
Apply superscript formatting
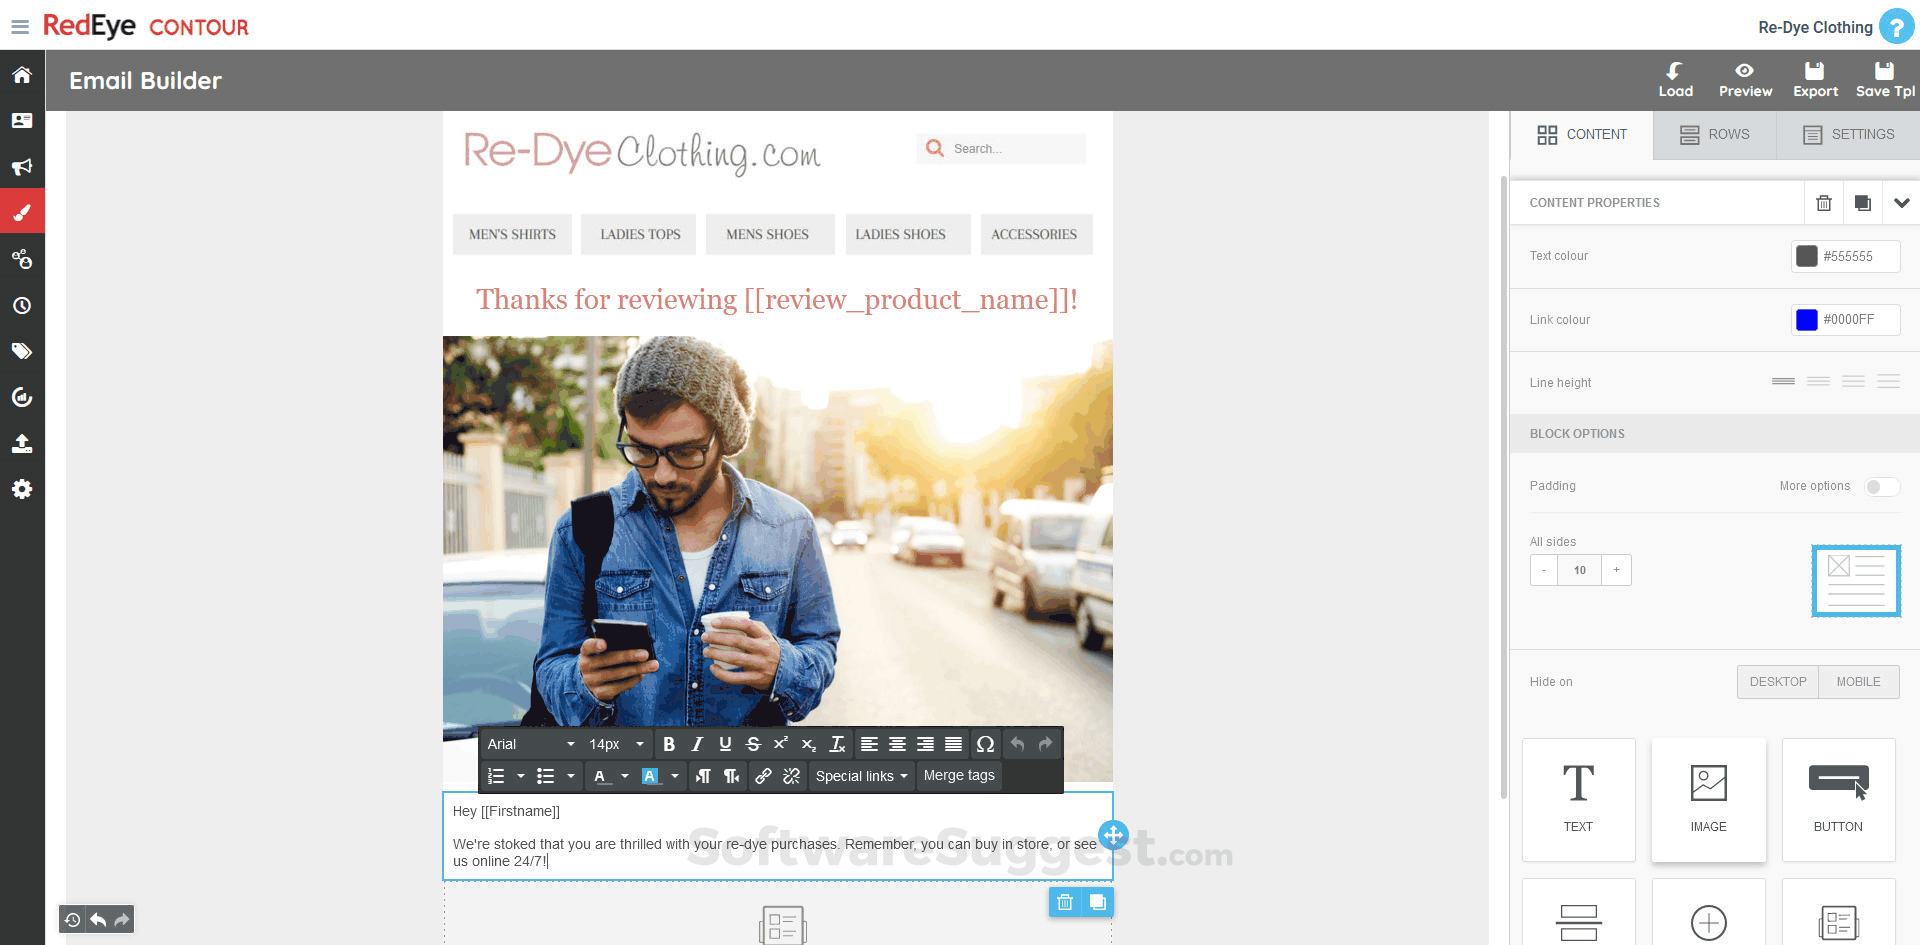781,744
